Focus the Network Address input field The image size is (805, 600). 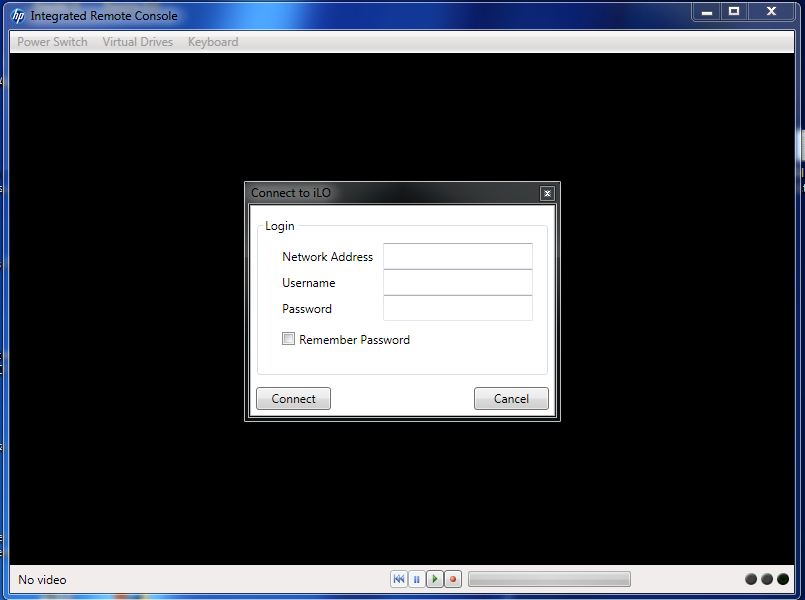458,256
